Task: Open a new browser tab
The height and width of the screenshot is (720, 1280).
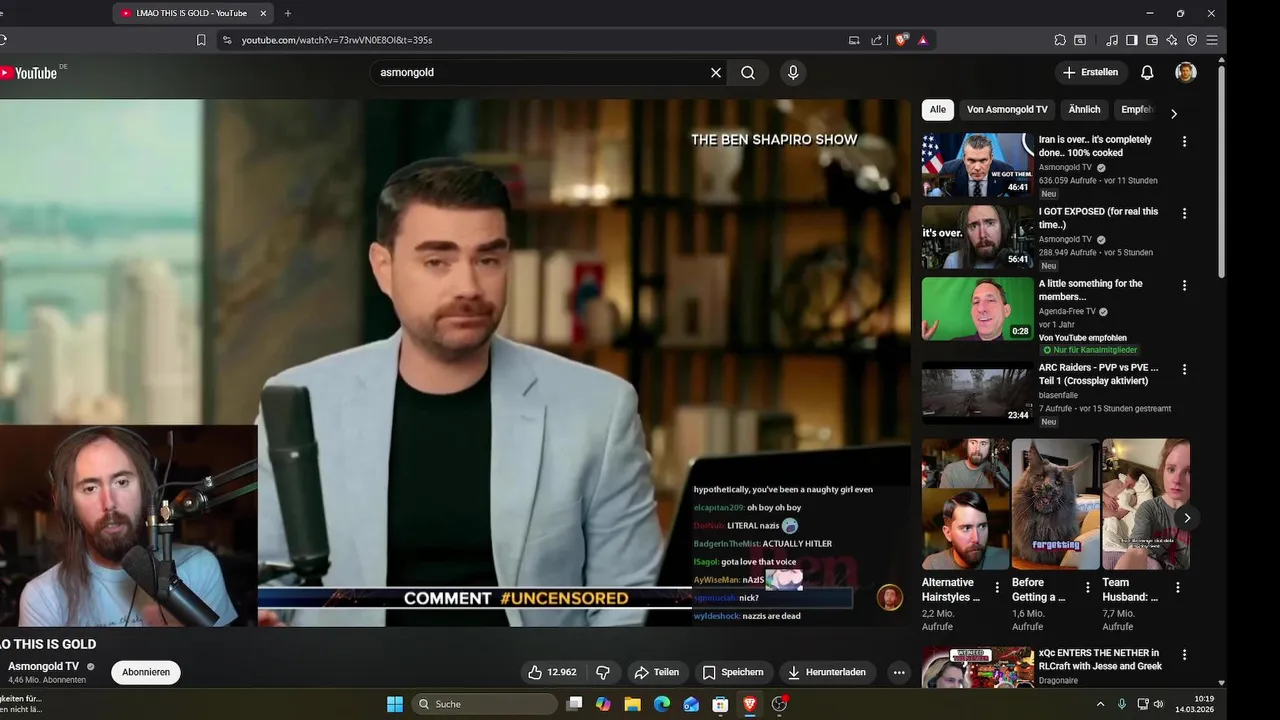Action: [x=288, y=13]
